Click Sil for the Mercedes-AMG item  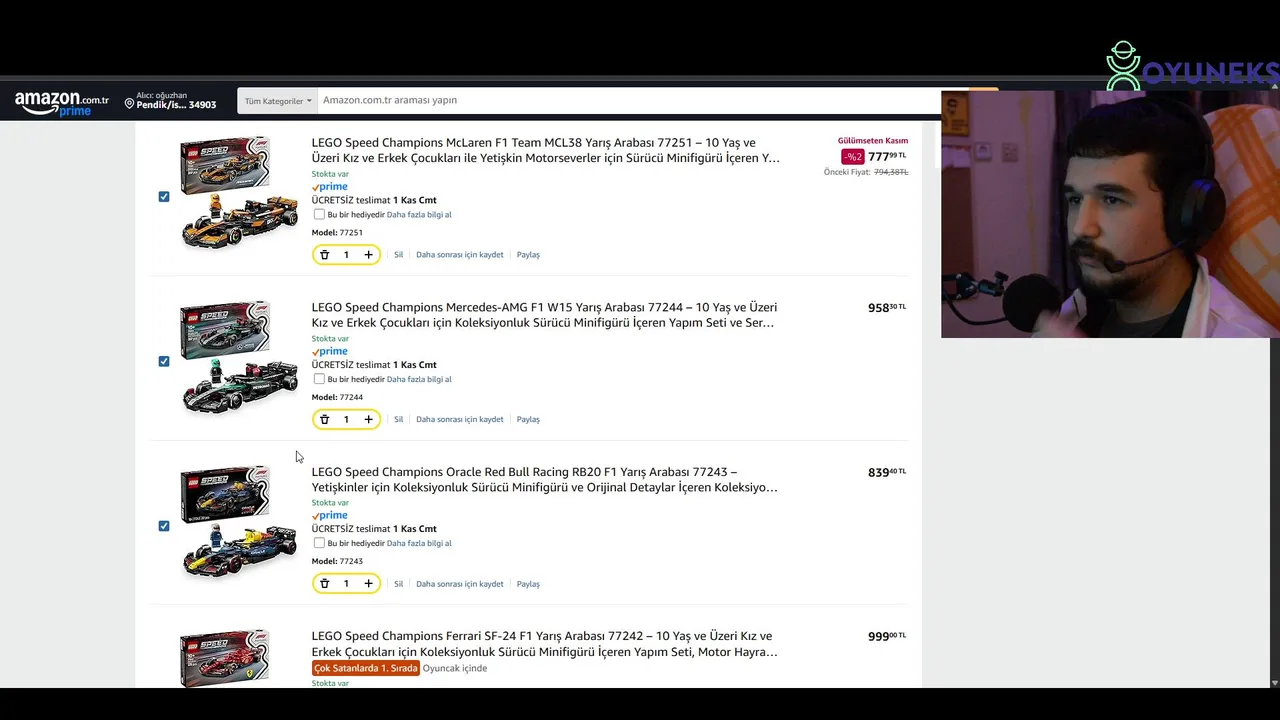point(398,420)
